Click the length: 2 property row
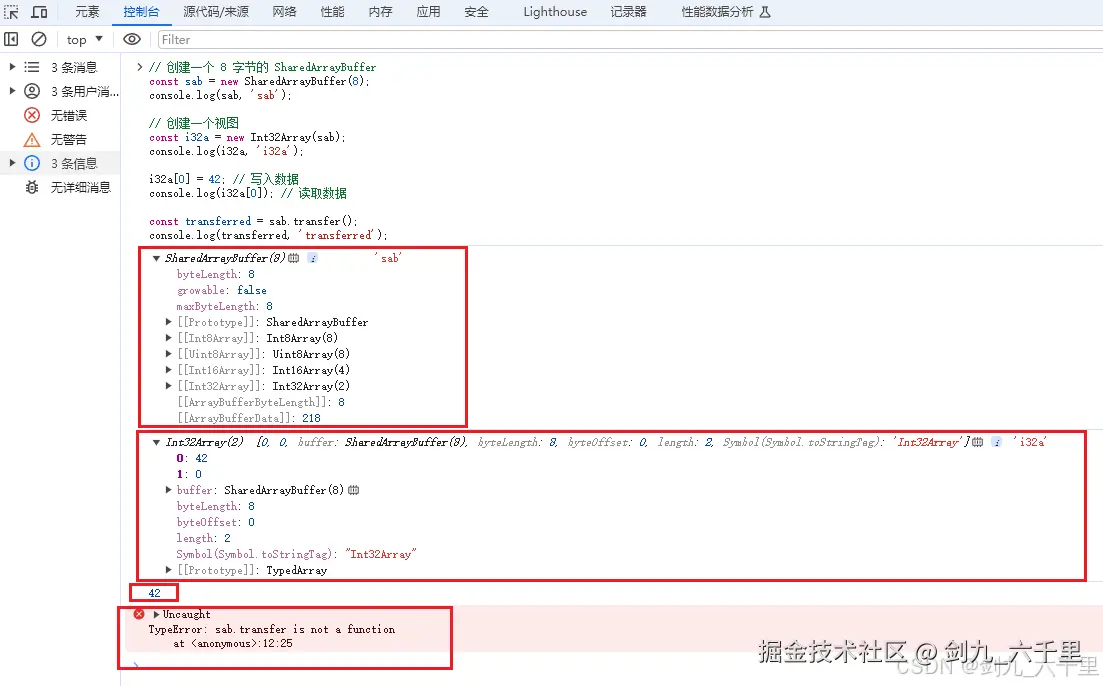The height and width of the screenshot is (686, 1103). [203, 538]
